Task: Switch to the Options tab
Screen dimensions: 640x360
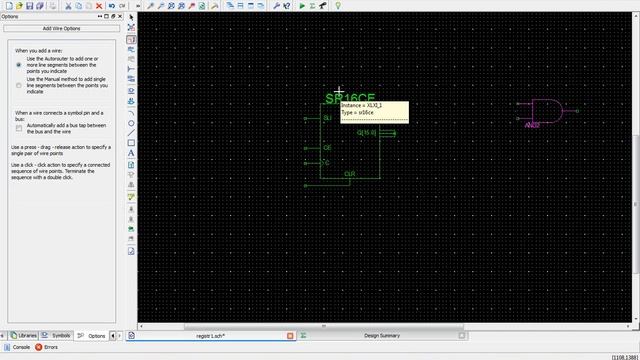Action: point(92,336)
